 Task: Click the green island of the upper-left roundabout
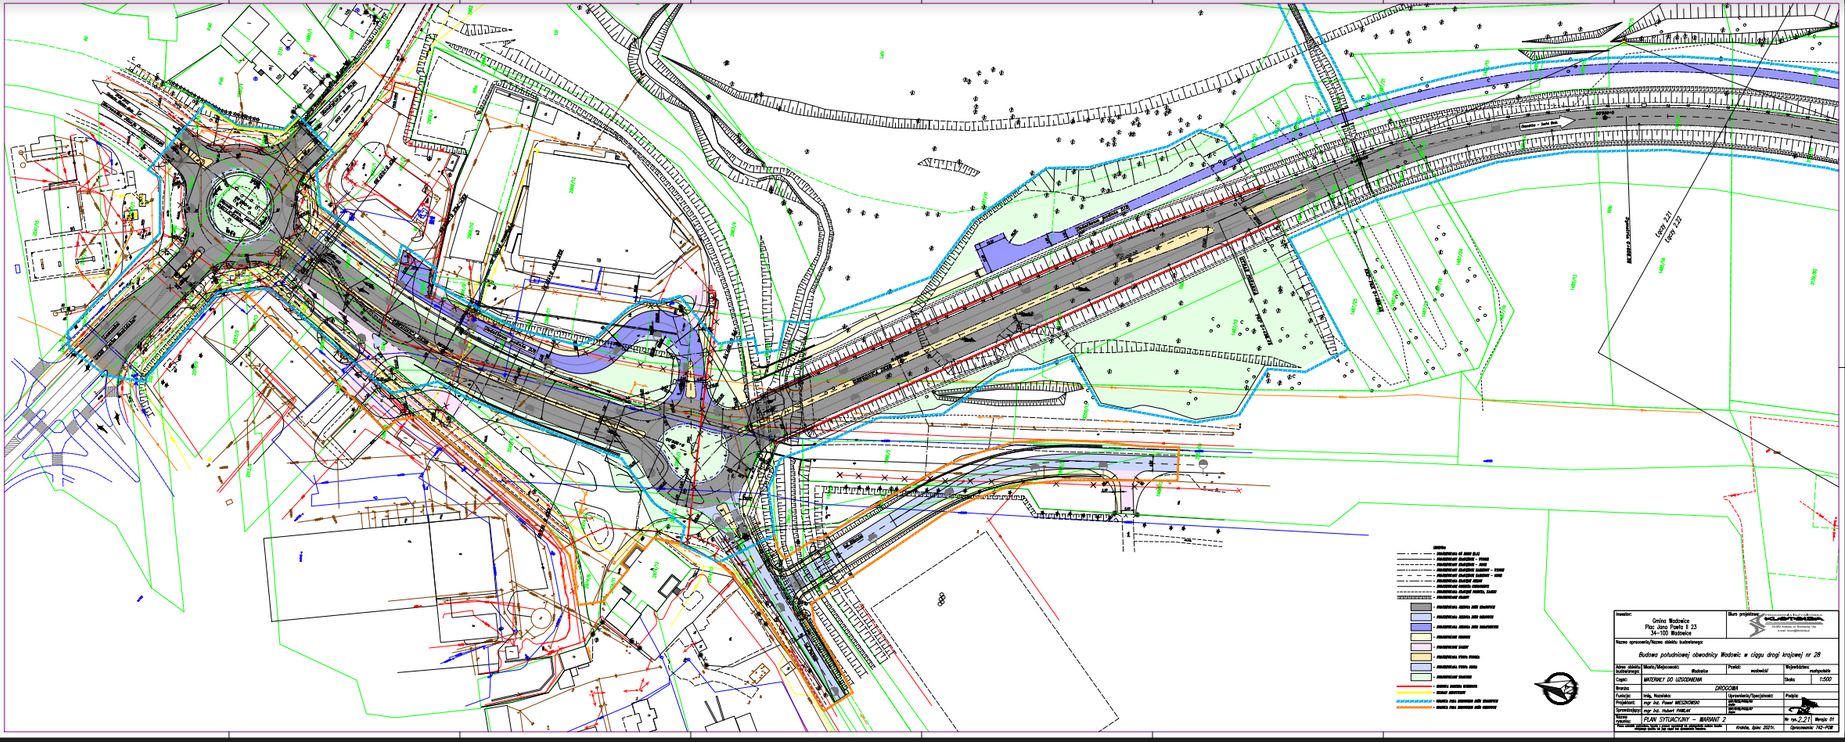[239, 204]
